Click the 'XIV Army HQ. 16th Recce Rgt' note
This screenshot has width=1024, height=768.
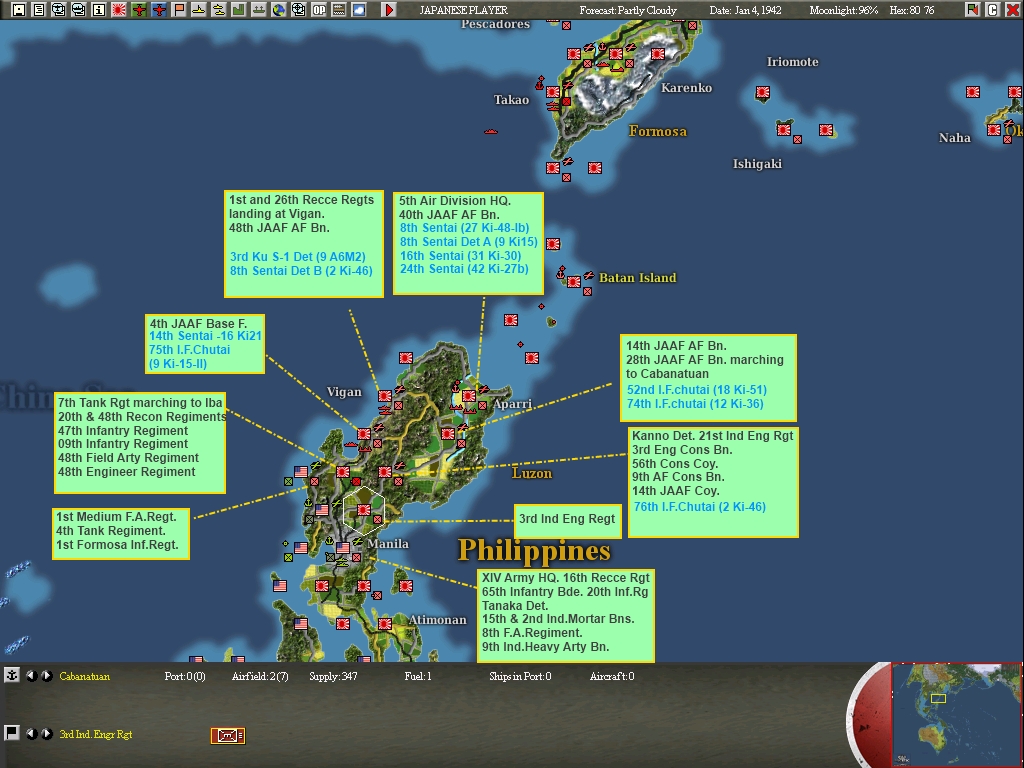click(566, 615)
